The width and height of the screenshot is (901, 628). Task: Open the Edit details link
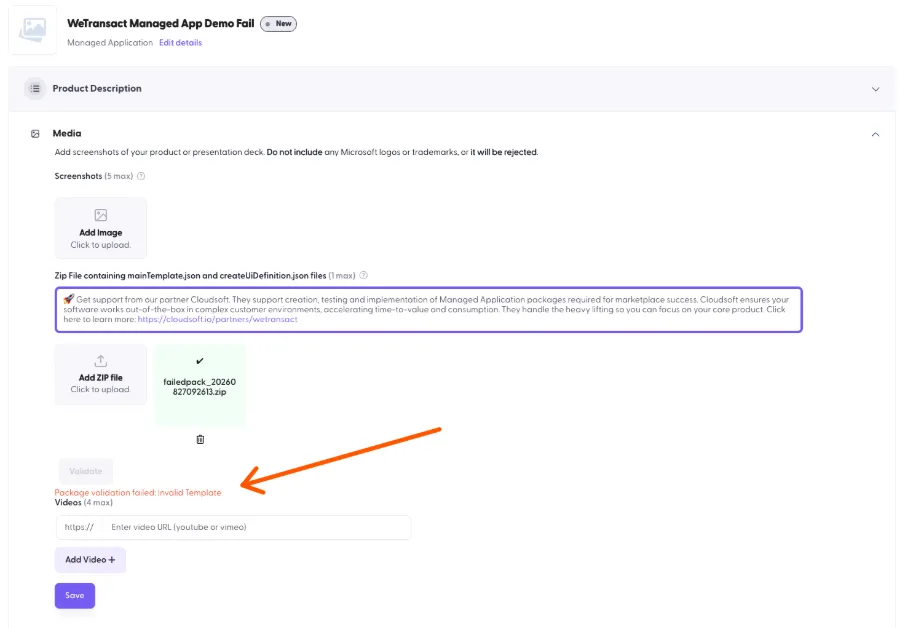180,43
